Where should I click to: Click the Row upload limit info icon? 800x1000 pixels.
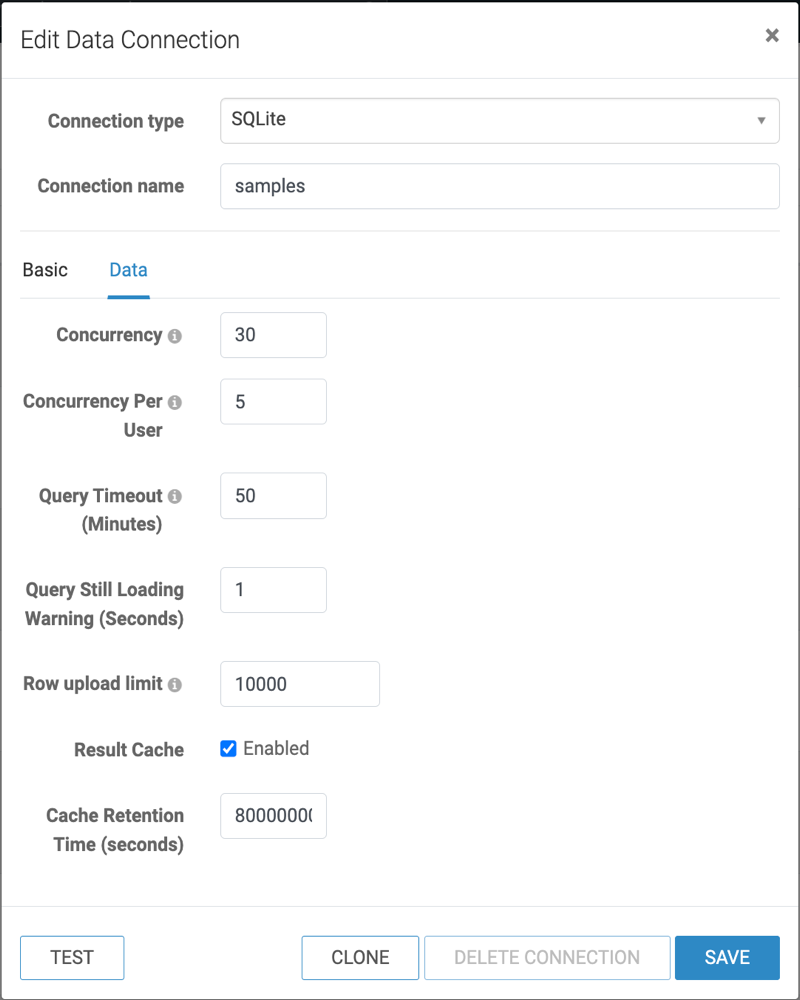174,684
